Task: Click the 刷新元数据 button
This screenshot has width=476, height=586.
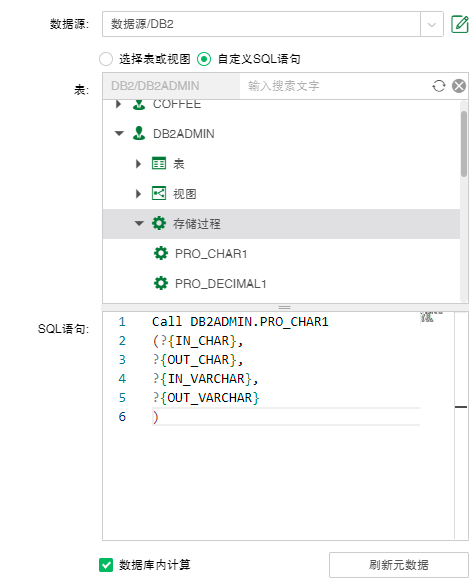Action: pos(399,565)
